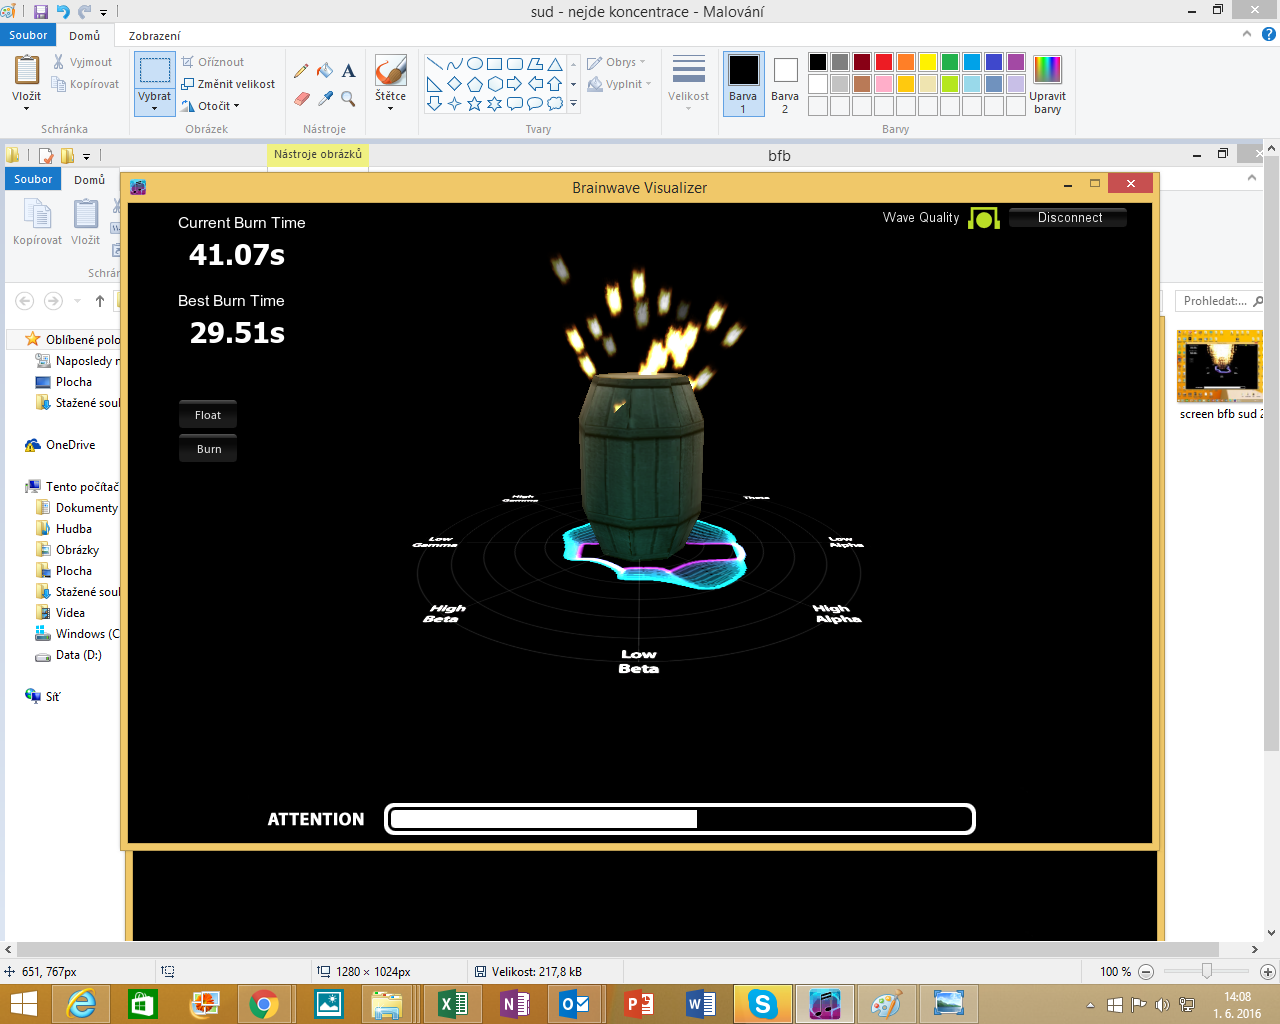This screenshot has height=1024, width=1280.
Task: Open the Obrys outline dropdown
Action: point(617,62)
